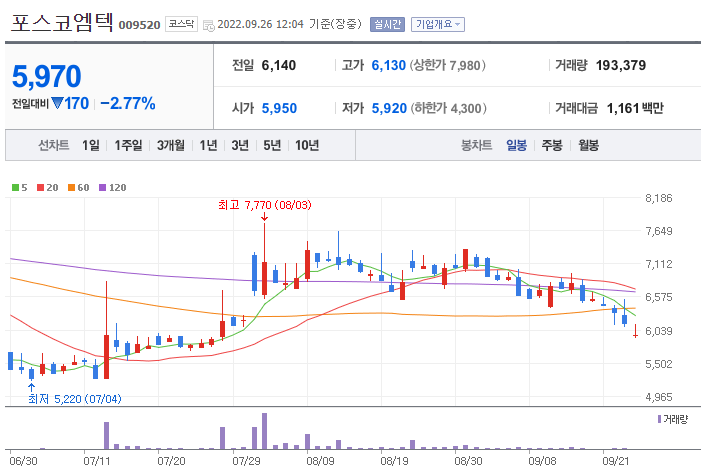Click the green 5-day average swatch
Image resolution: width=701 pixels, height=471 pixels.
(15, 188)
